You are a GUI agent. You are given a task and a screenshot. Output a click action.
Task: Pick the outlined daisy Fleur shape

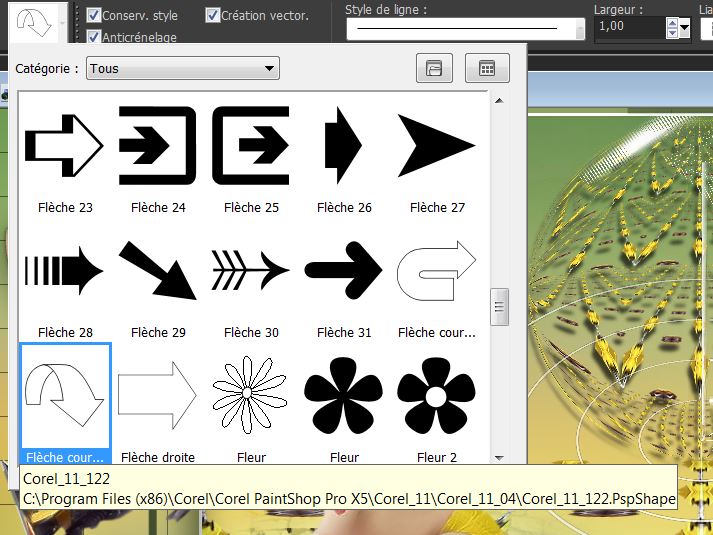250,395
